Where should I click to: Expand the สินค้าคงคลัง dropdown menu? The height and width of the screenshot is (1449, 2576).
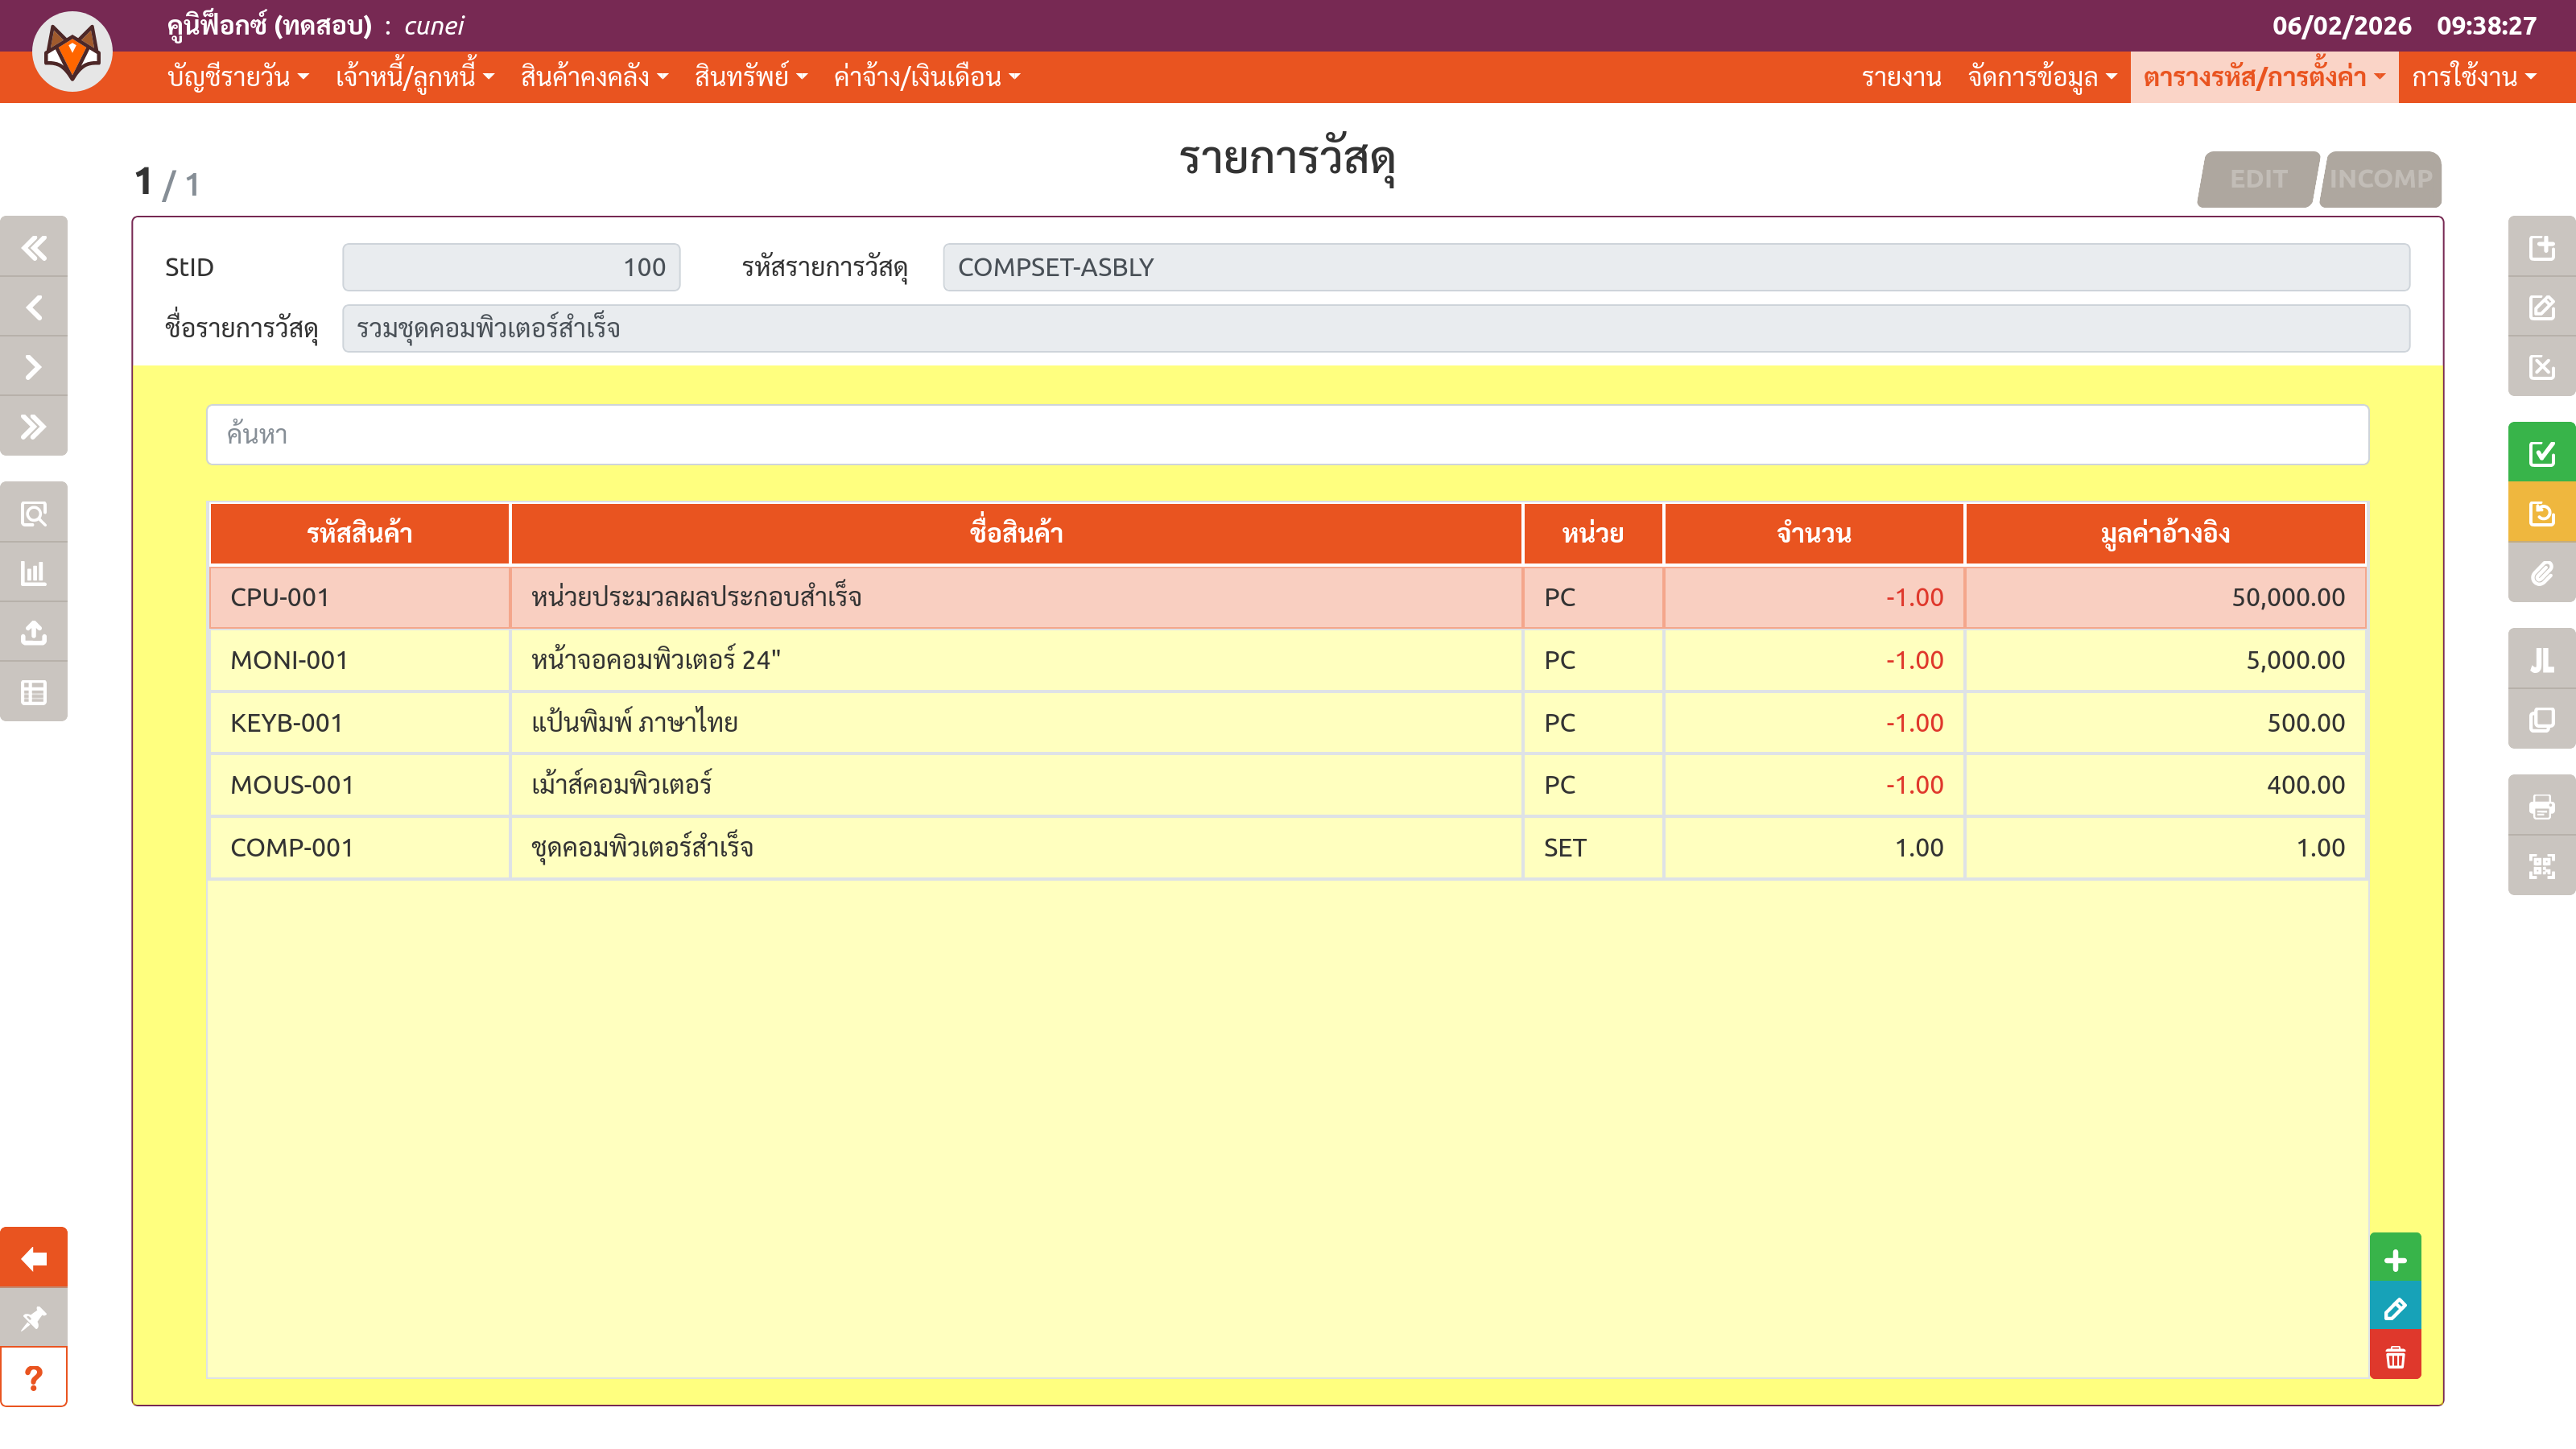coord(594,77)
